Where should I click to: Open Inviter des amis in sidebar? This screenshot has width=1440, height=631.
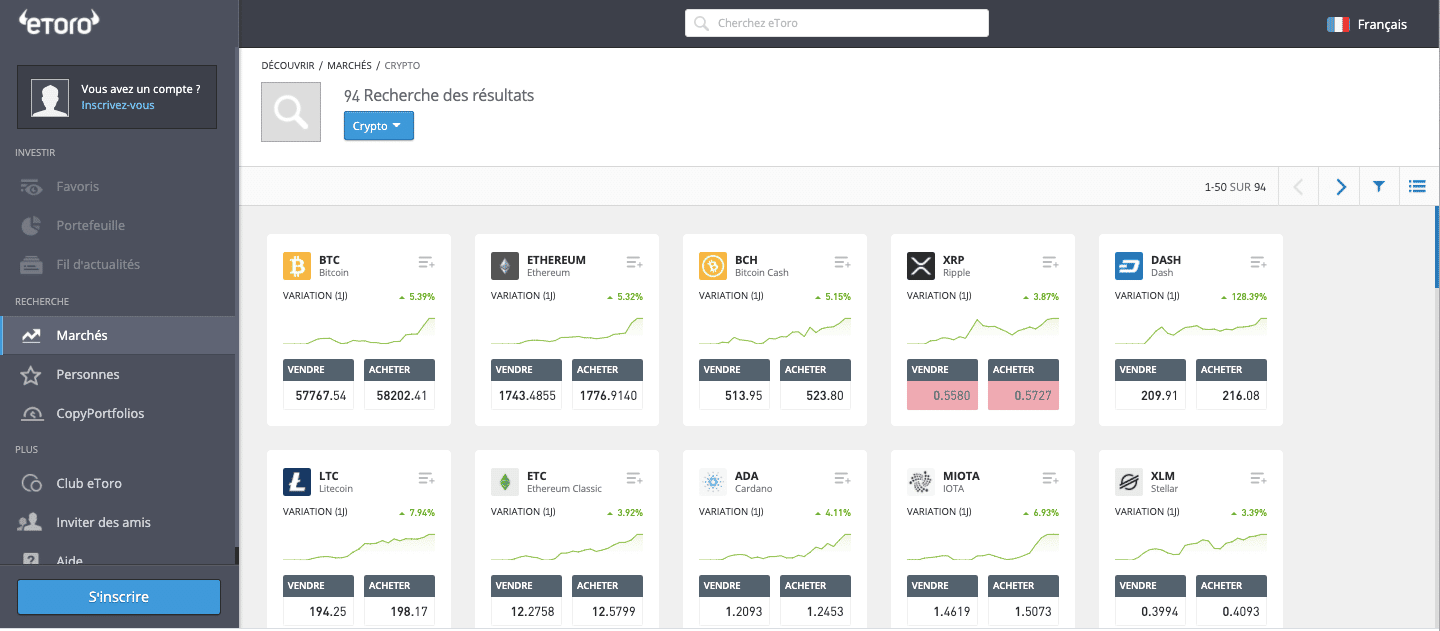[x=118, y=523]
